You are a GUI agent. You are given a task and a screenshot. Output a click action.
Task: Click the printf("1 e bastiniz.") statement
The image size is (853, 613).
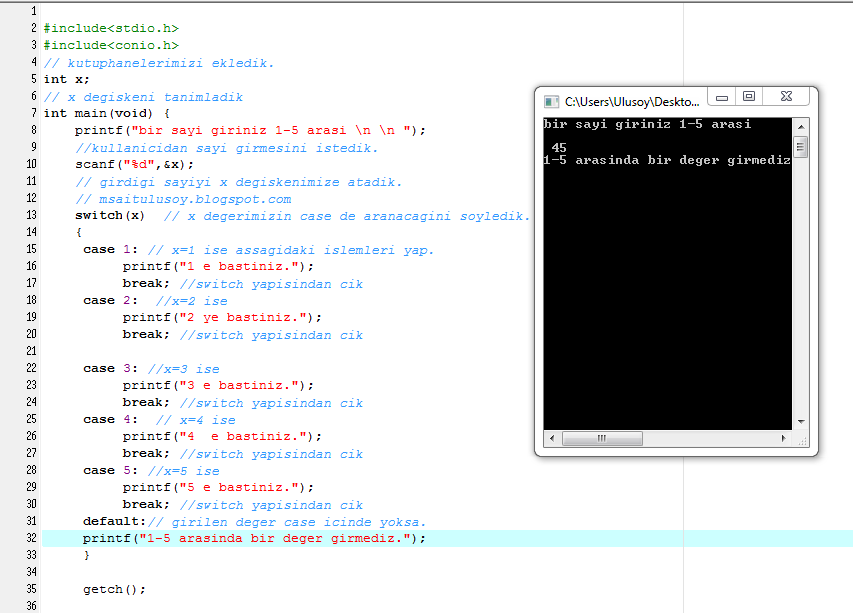click(x=218, y=267)
